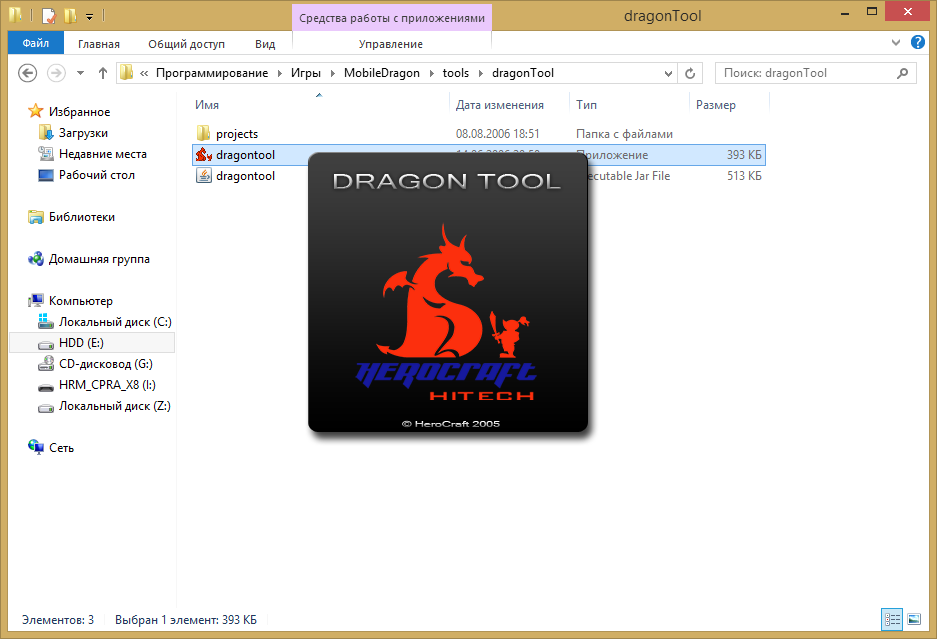
Task: Open the Файл menu
Action: (x=36, y=43)
